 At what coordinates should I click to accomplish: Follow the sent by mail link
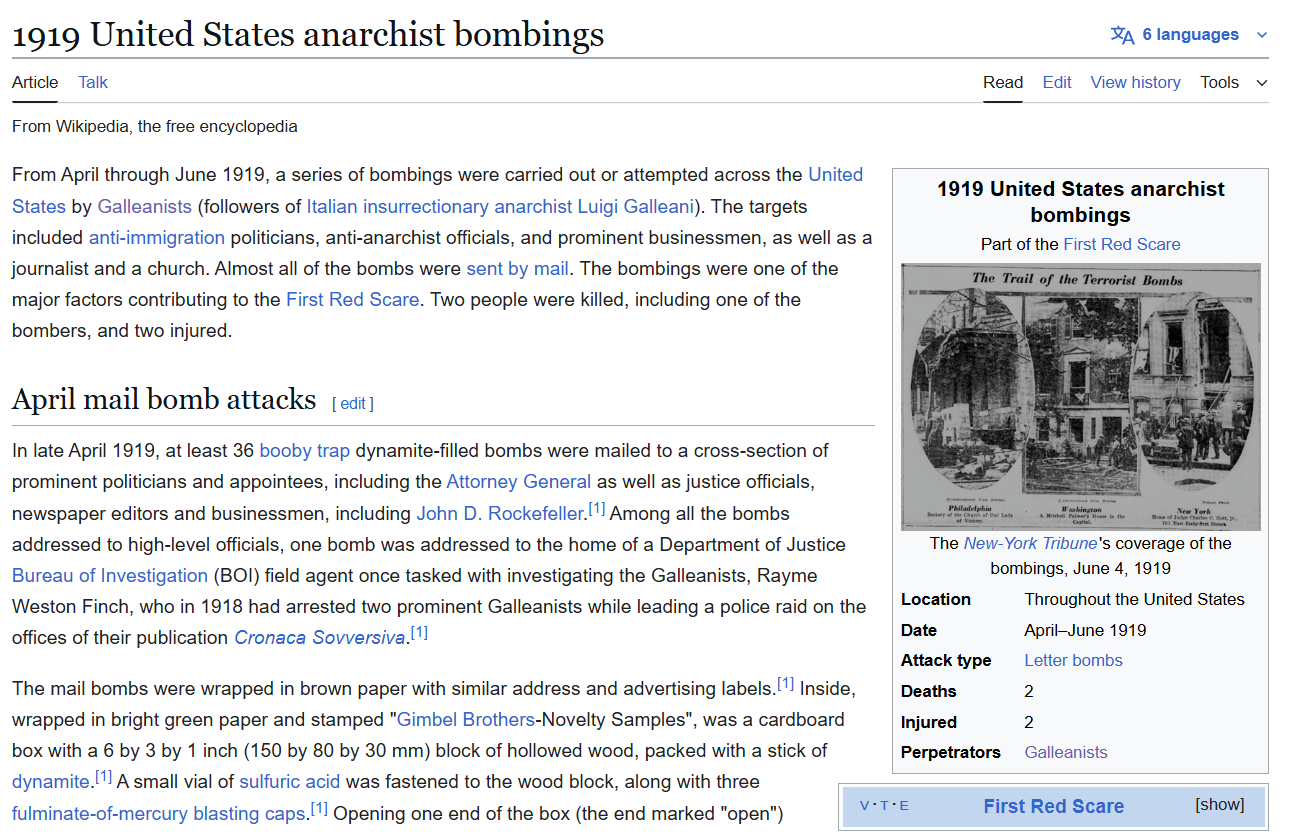tap(517, 269)
